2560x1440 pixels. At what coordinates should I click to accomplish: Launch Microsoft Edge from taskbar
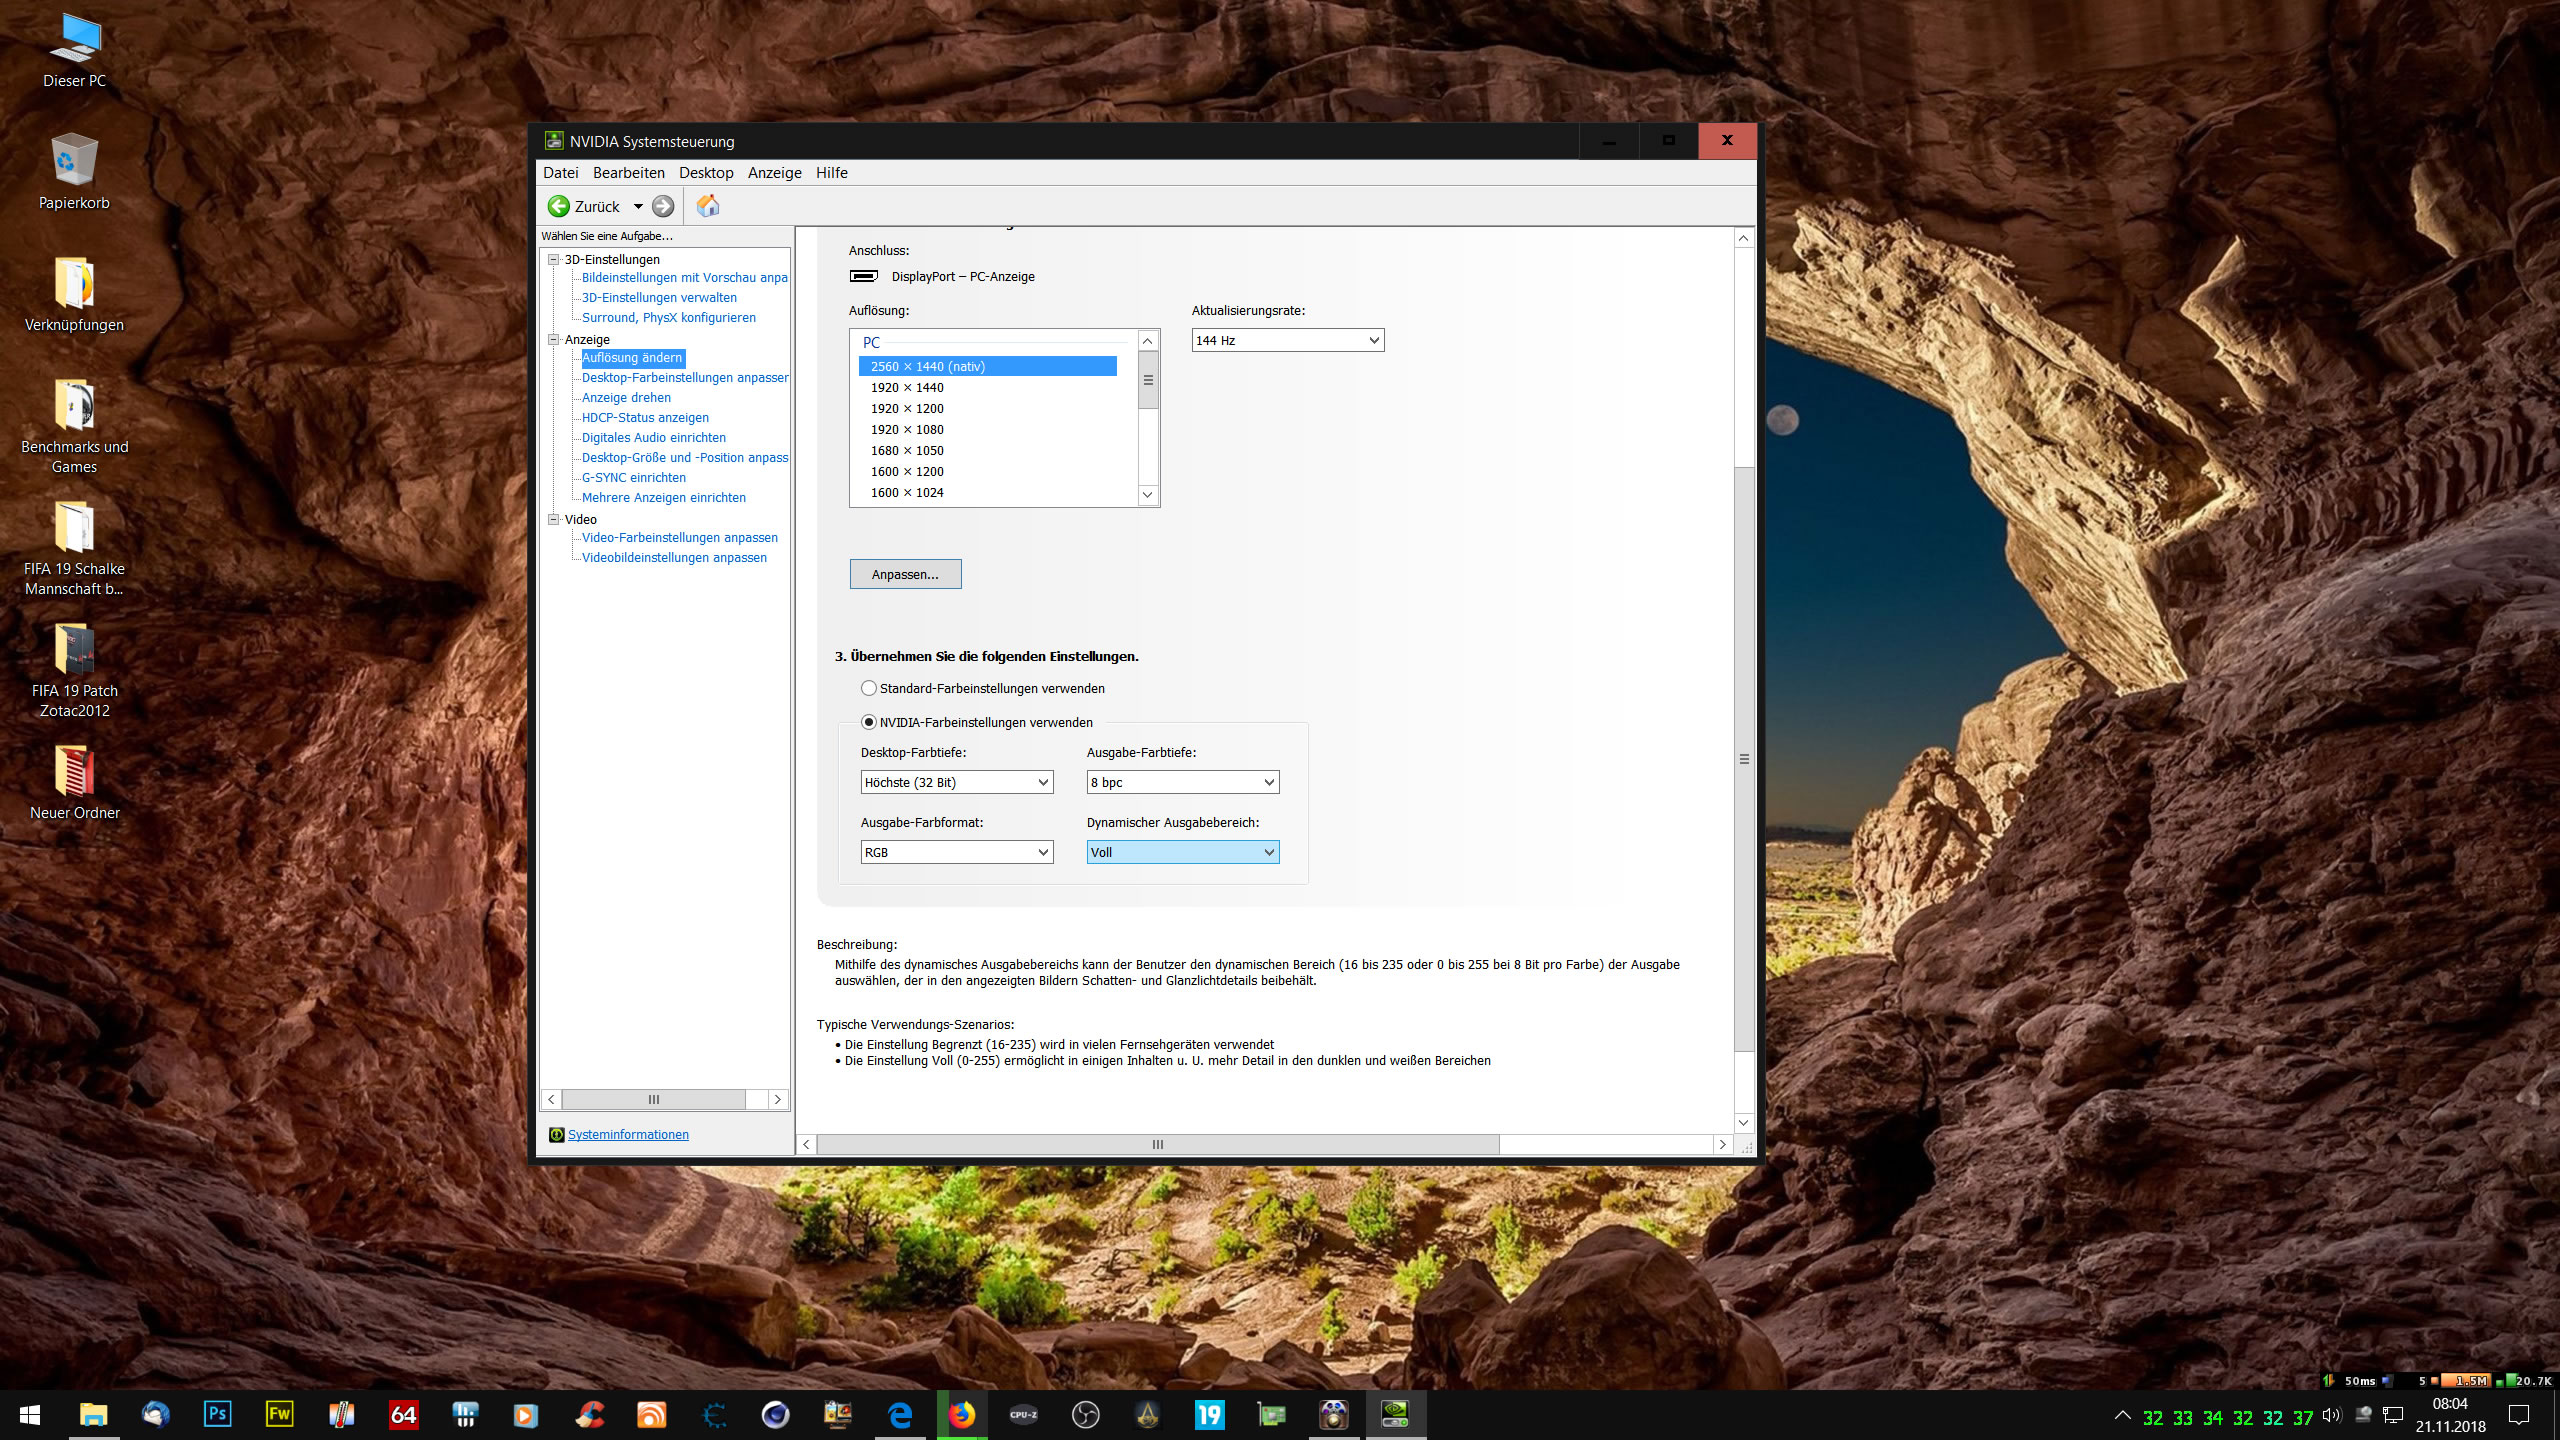[x=900, y=1415]
